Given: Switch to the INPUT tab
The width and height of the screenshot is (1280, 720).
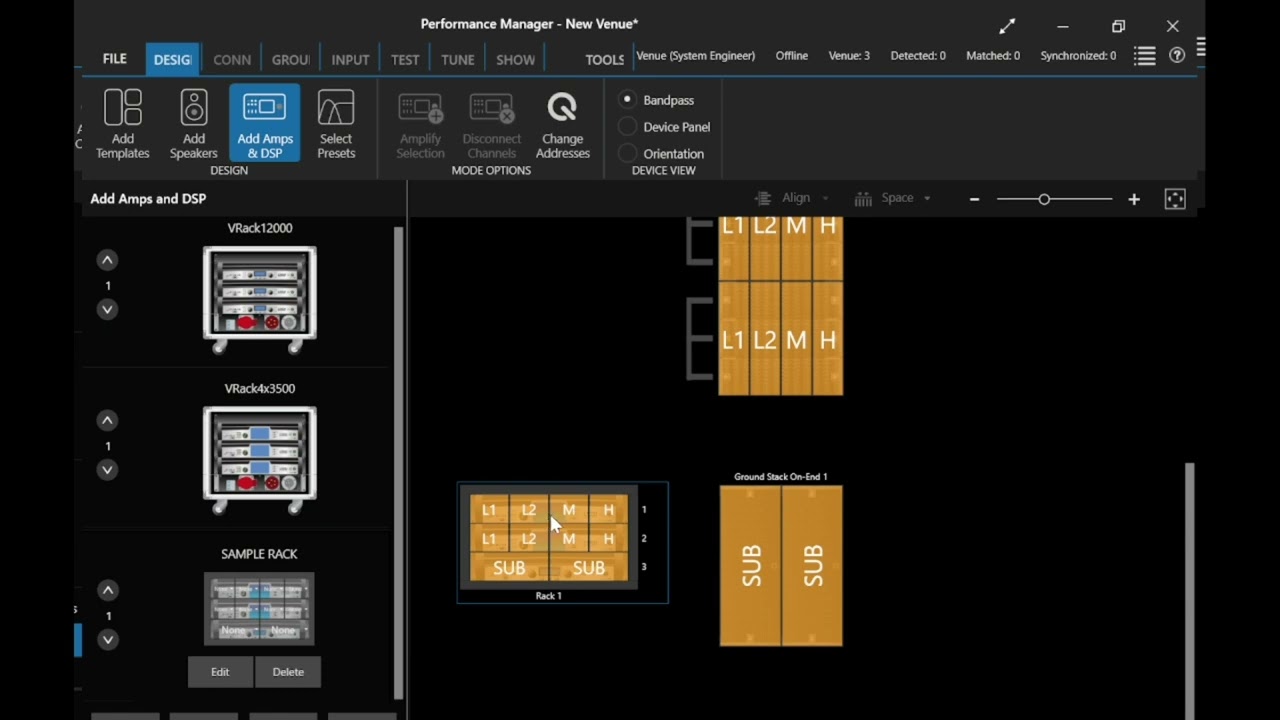Looking at the screenshot, I should [x=350, y=60].
